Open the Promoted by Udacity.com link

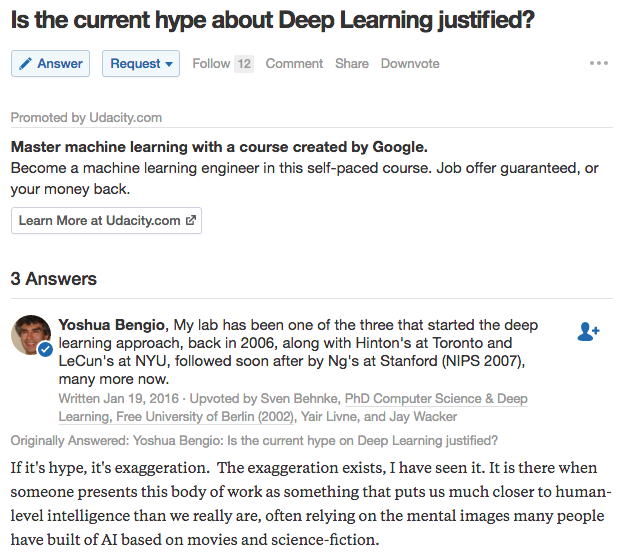tap(86, 118)
